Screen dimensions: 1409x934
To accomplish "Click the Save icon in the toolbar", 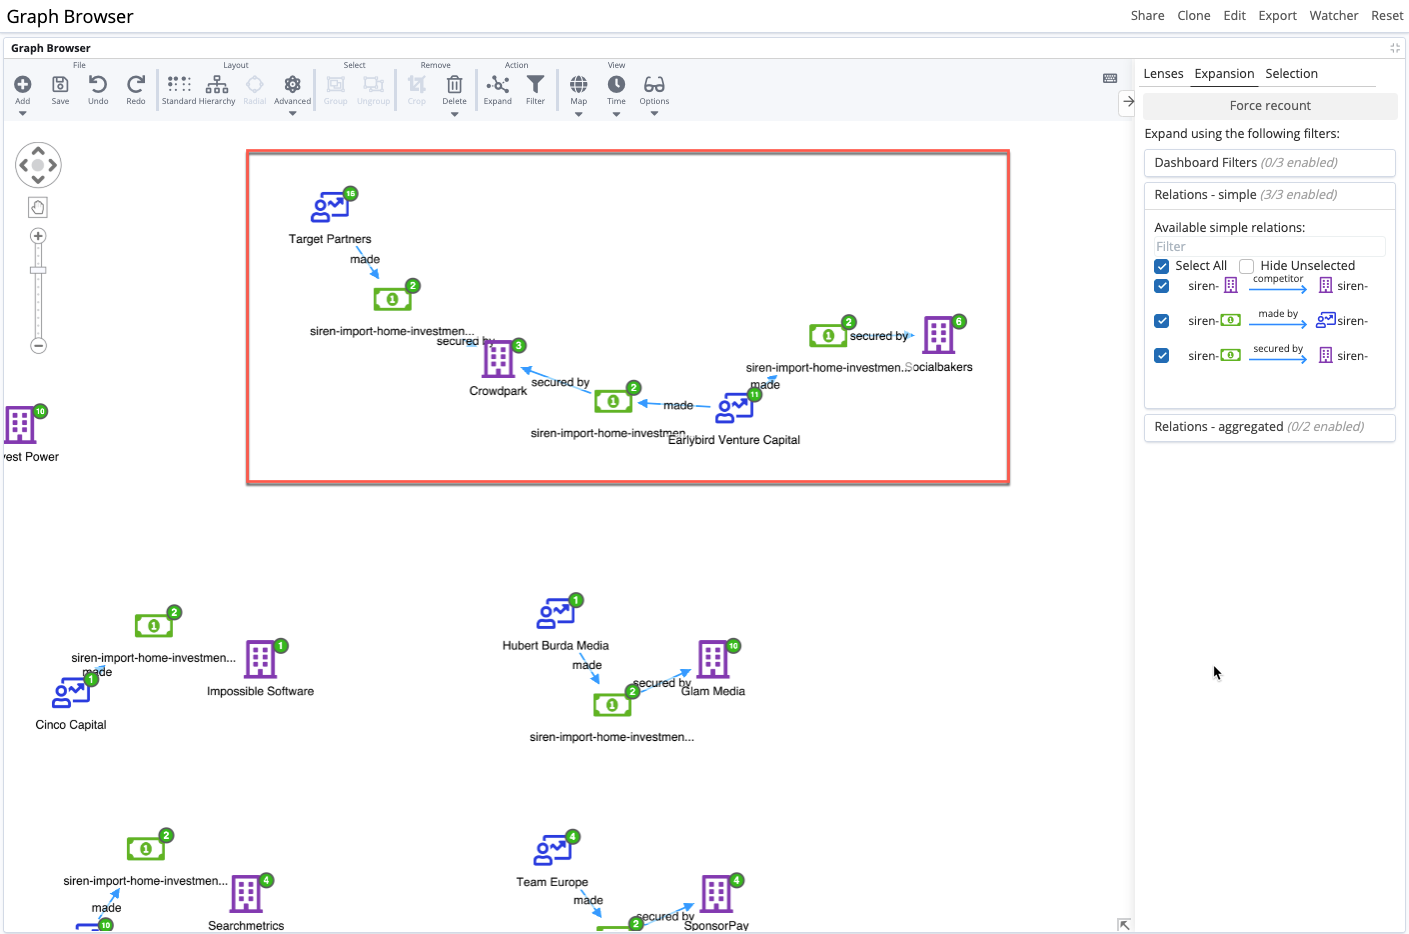I will 59,89.
